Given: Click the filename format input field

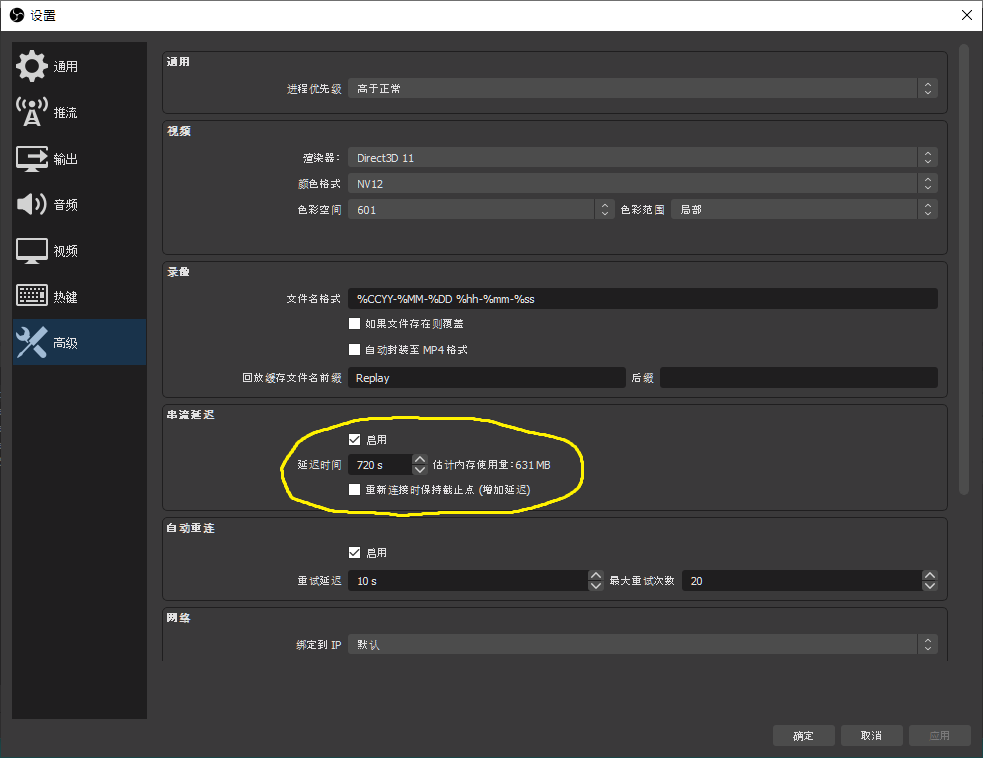Looking at the screenshot, I should tap(642, 299).
